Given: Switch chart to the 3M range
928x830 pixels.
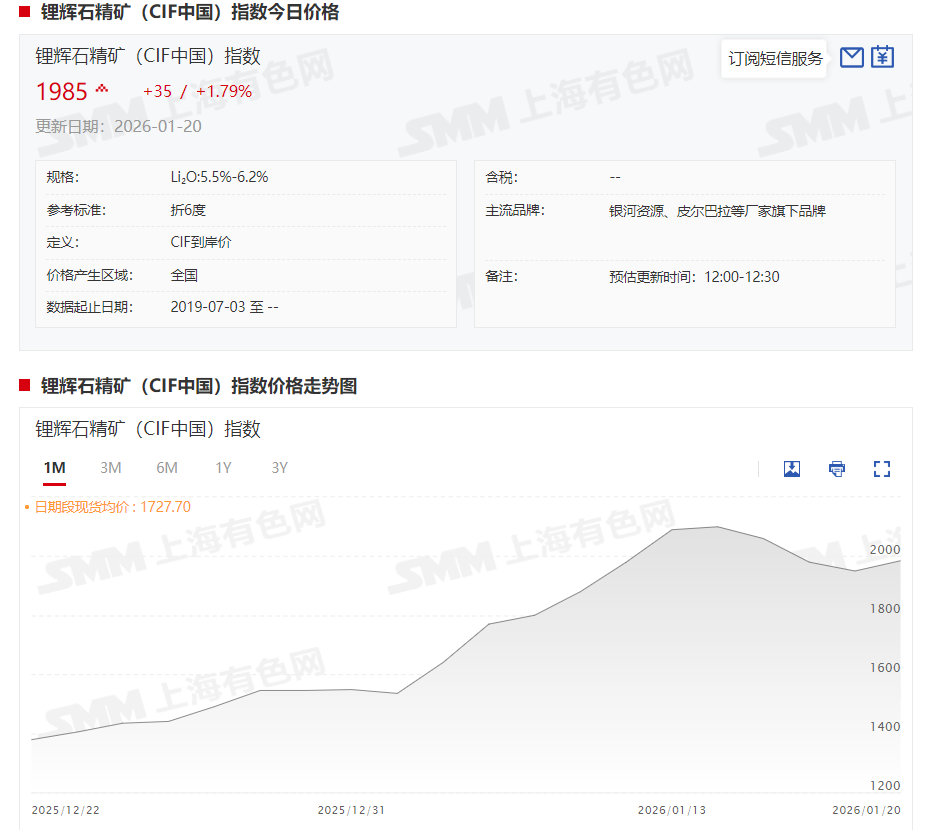Looking at the screenshot, I should tap(110, 468).
